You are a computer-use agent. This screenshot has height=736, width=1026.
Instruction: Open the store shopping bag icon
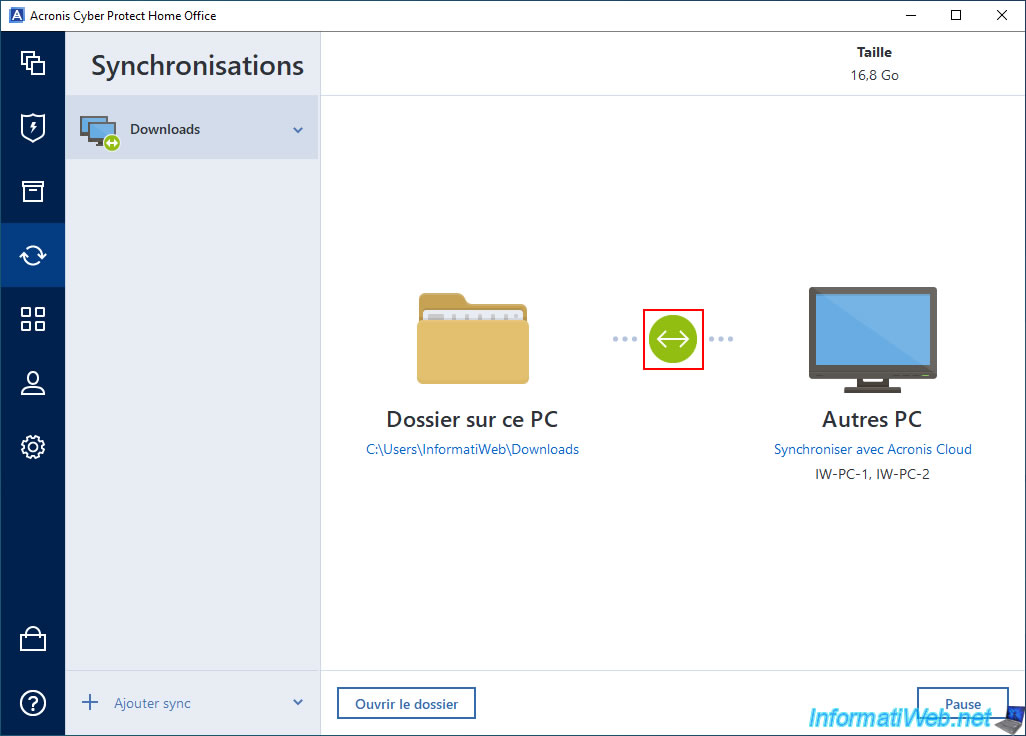coord(33,639)
